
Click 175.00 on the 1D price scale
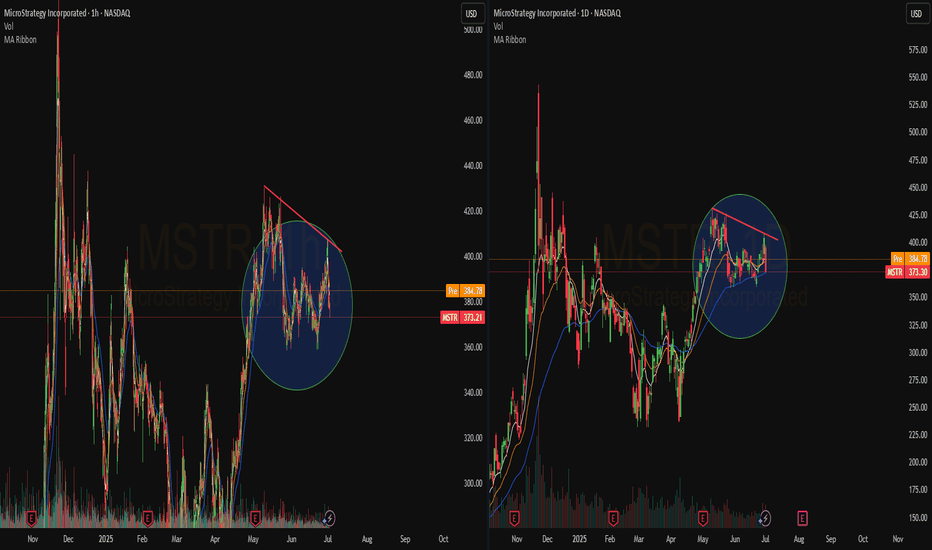(x=918, y=490)
